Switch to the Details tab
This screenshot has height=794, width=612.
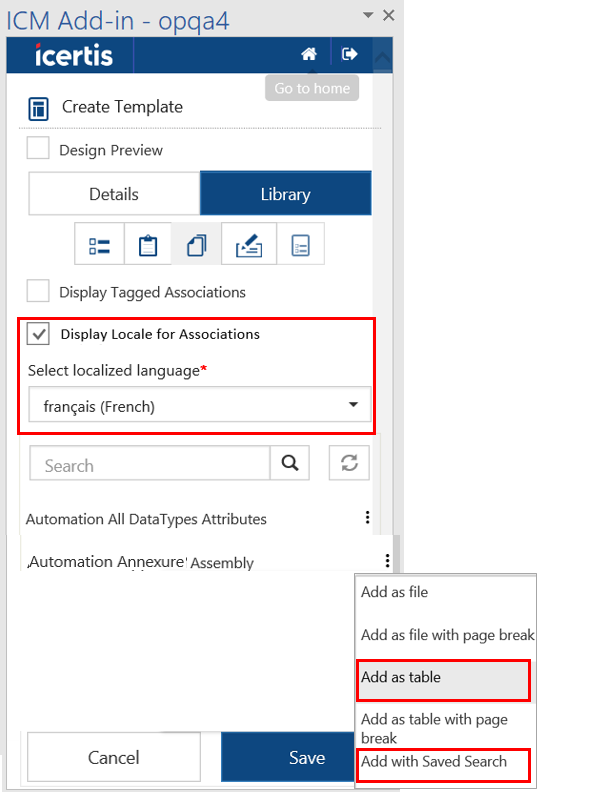click(114, 194)
